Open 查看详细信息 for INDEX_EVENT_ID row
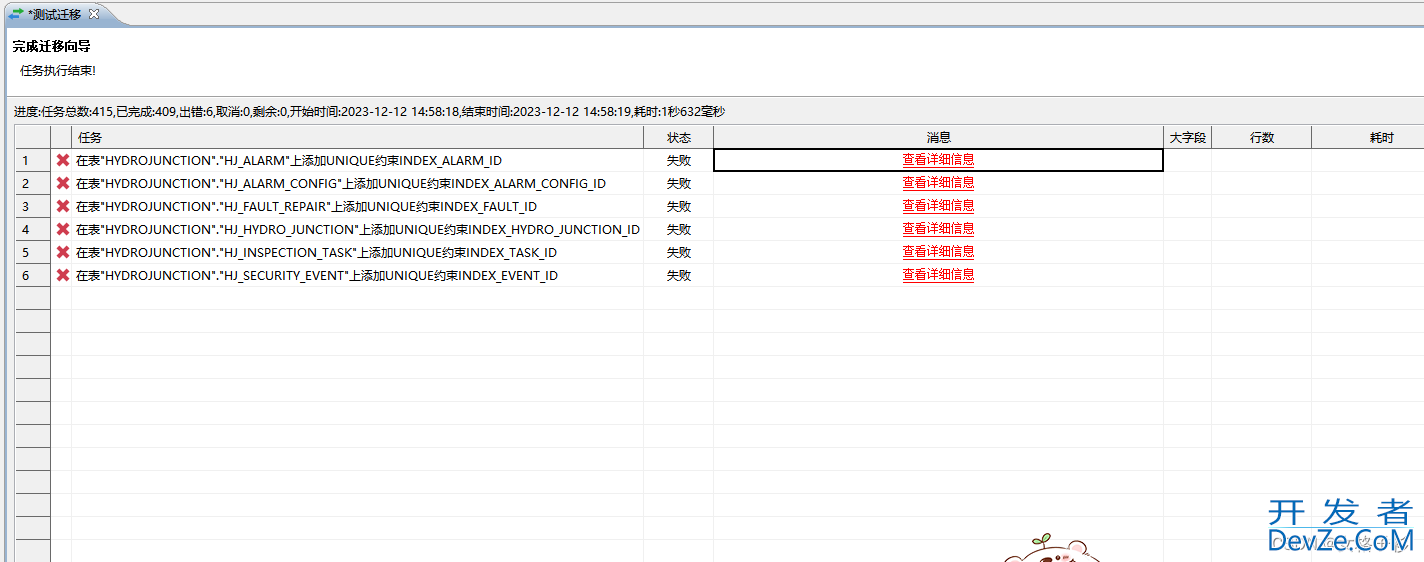Image resolution: width=1424 pixels, height=562 pixels. coord(938,274)
